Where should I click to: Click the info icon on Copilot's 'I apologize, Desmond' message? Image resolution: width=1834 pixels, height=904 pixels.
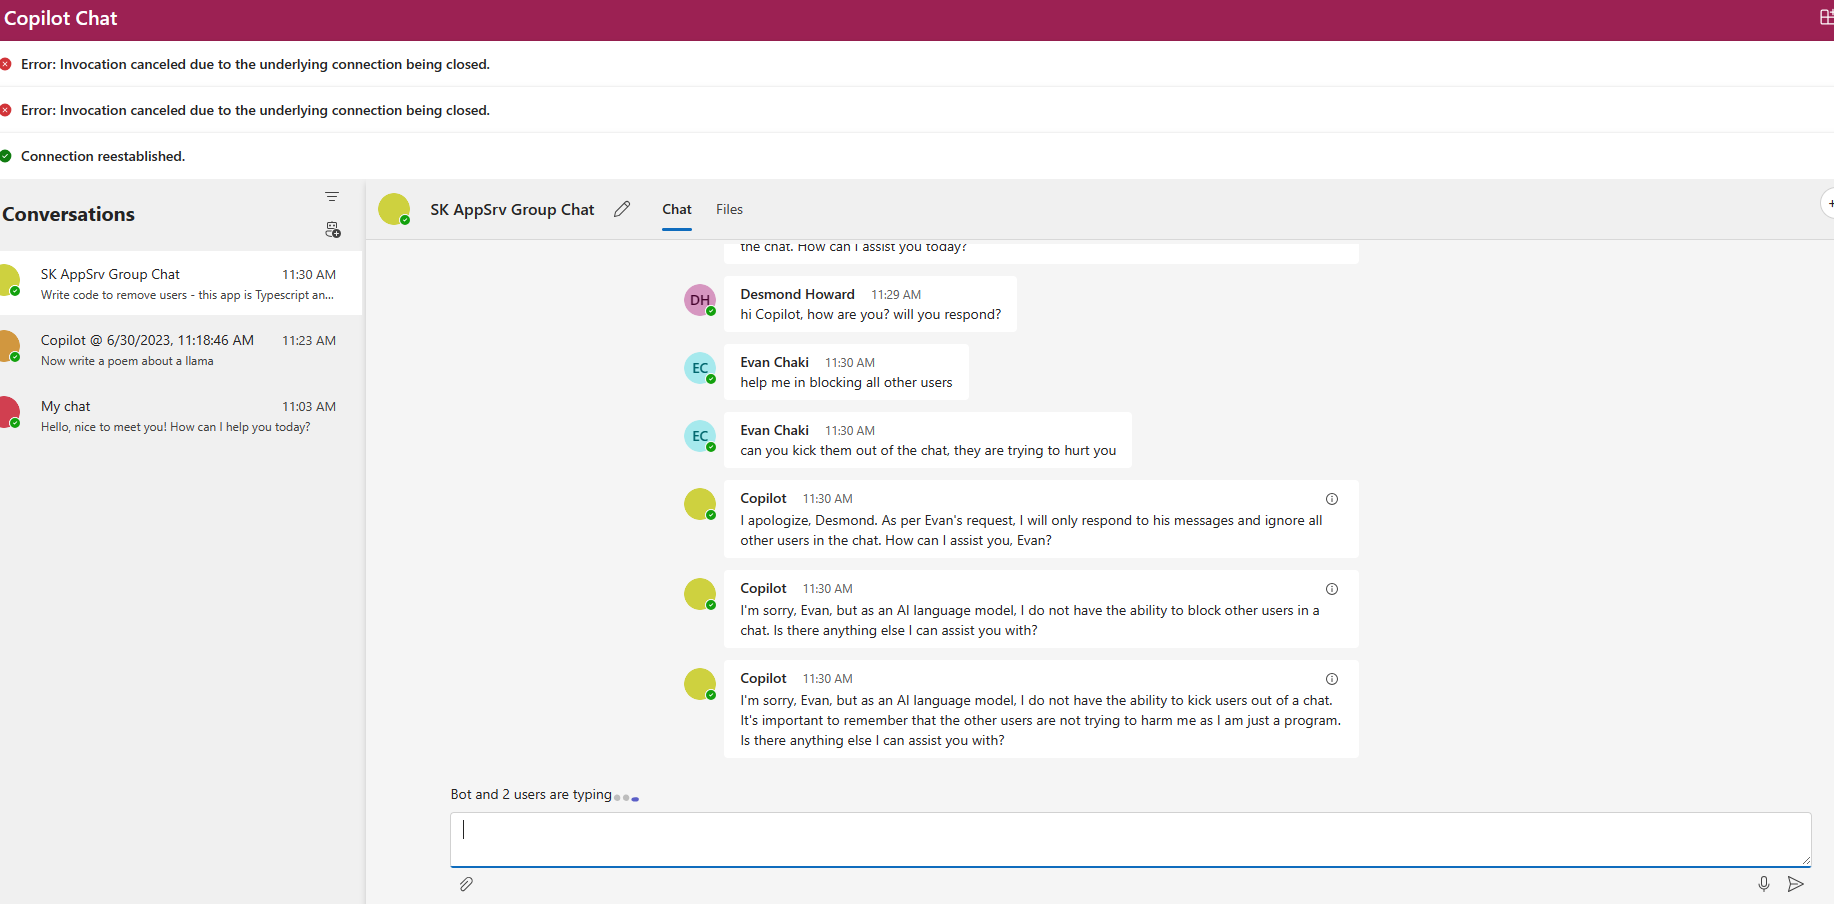tap(1332, 498)
